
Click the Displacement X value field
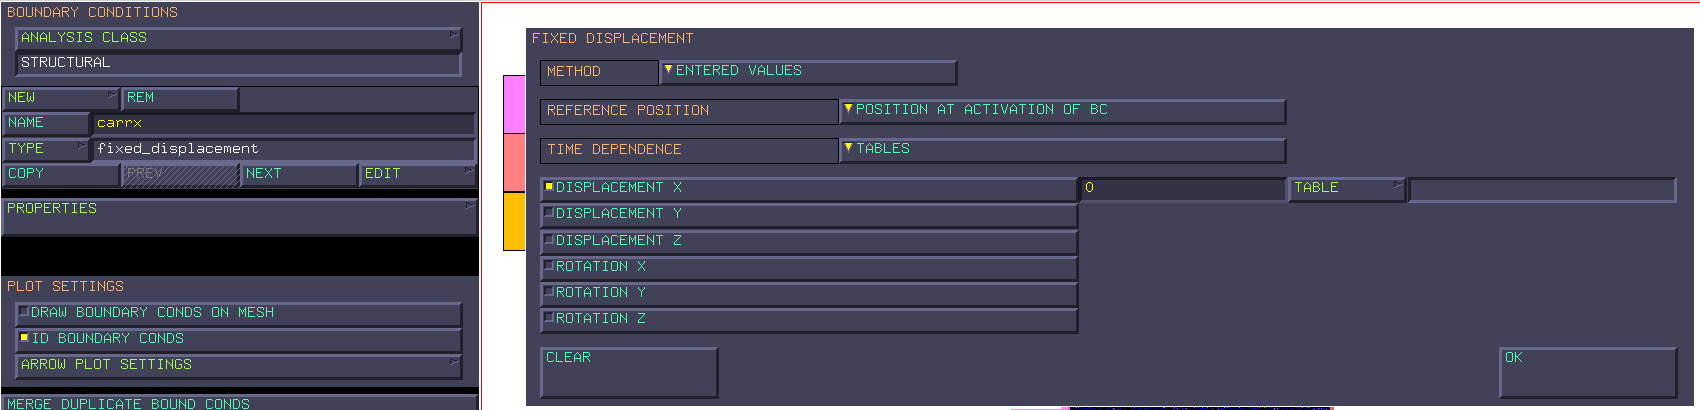pos(1182,189)
